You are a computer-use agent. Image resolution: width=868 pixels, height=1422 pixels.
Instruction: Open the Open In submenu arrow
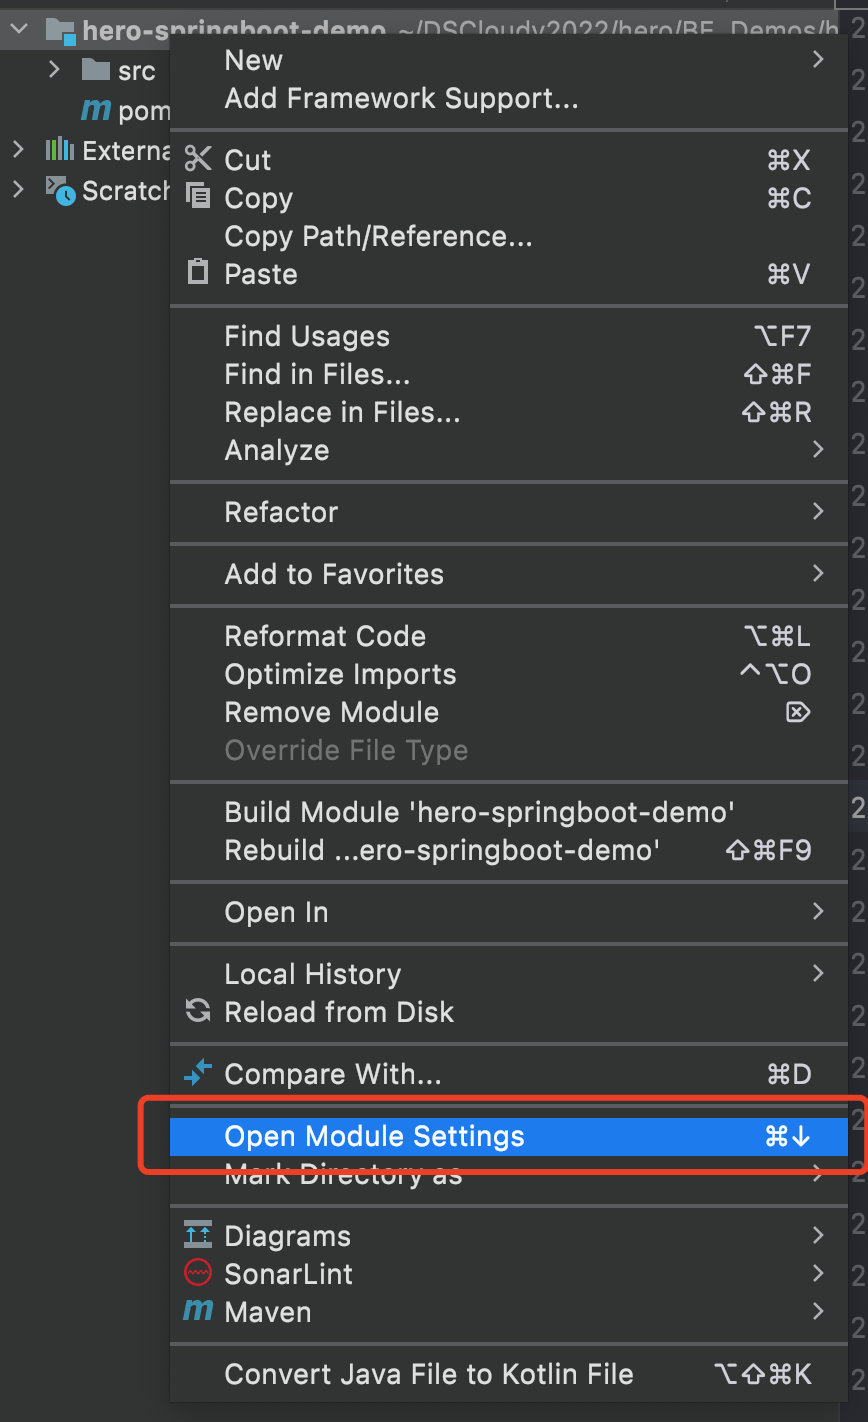point(818,911)
